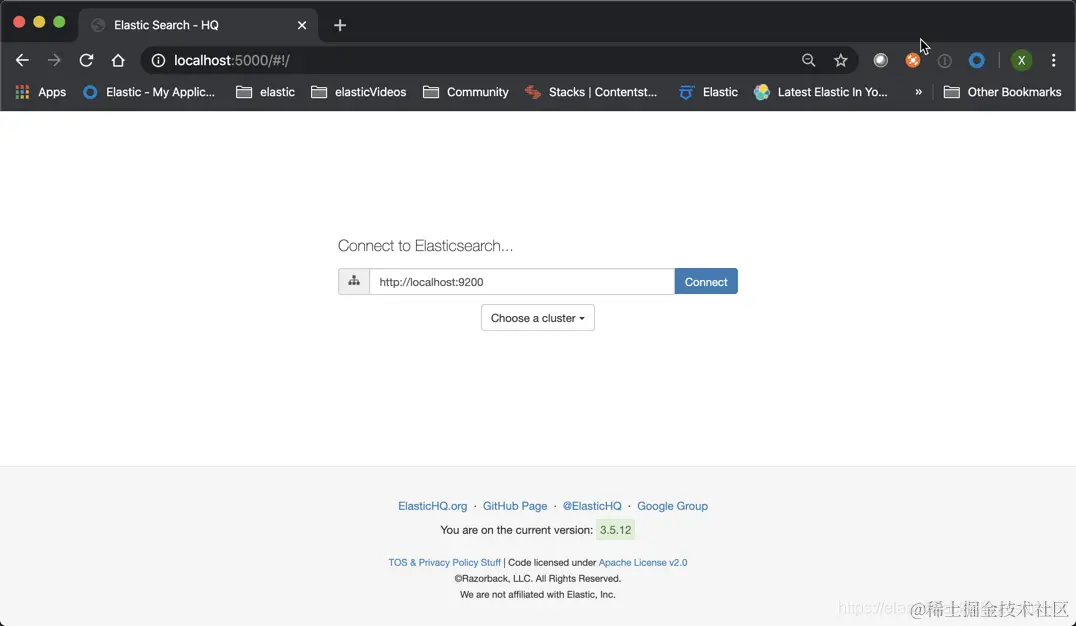Open Stacks | Contentst... bookmark
1076x626 pixels.
591,92
